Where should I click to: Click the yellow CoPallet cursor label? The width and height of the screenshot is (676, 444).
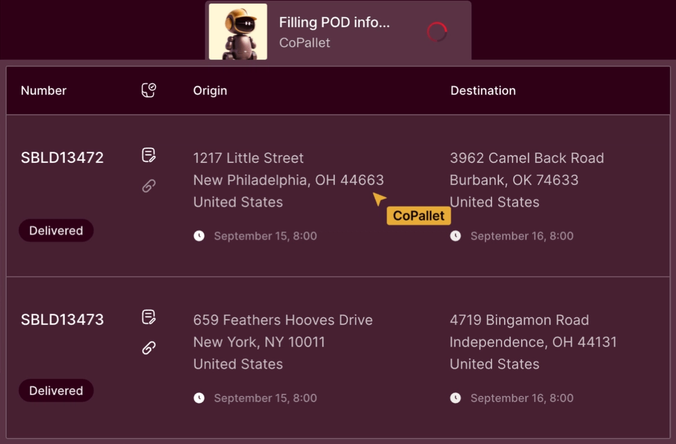[418, 216]
